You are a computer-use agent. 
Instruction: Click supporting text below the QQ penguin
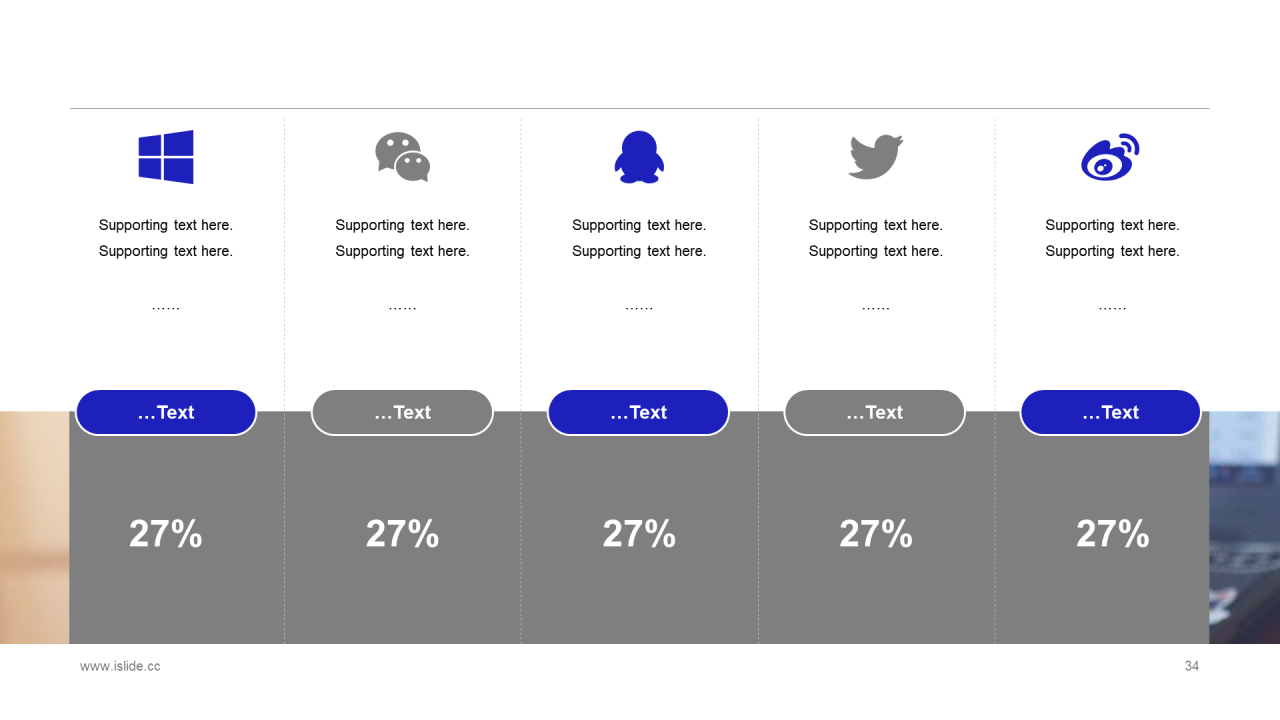(x=639, y=238)
